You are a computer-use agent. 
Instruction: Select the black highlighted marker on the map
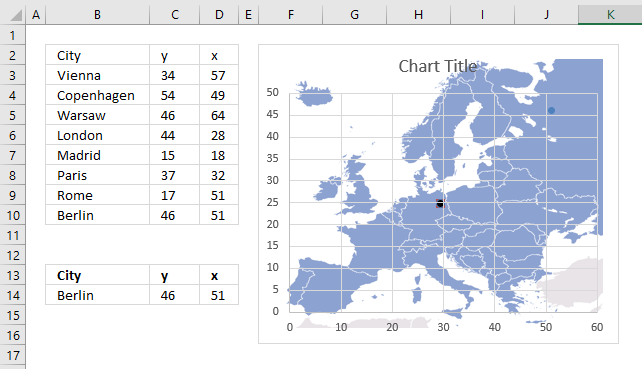440,203
